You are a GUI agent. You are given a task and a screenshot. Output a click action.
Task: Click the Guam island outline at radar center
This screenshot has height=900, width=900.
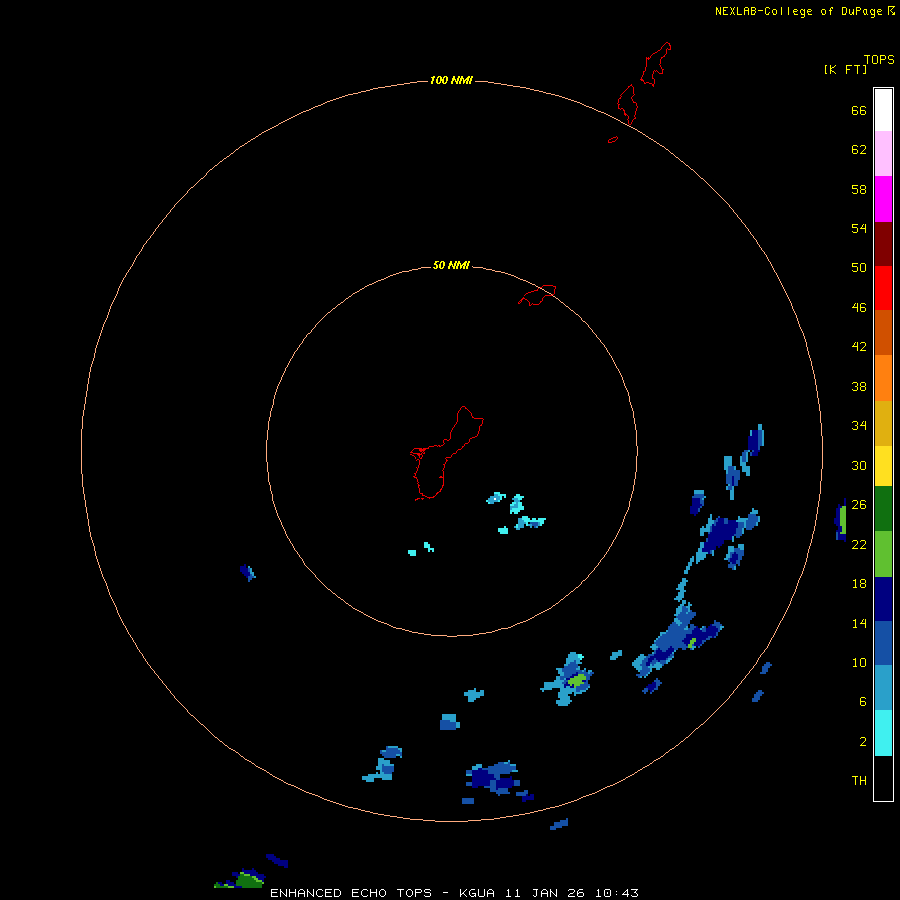coord(447,453)
